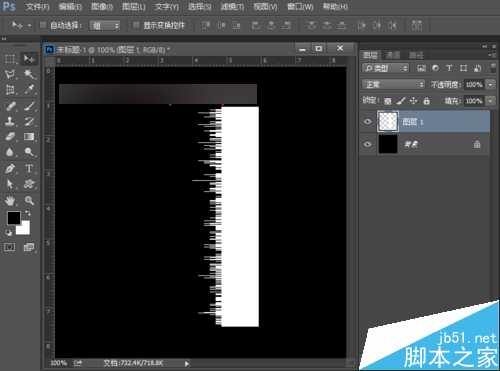This screenshot has height=371, width=500.
Task: Hide layer 1 using its eye icon
Action: point(368,121)
